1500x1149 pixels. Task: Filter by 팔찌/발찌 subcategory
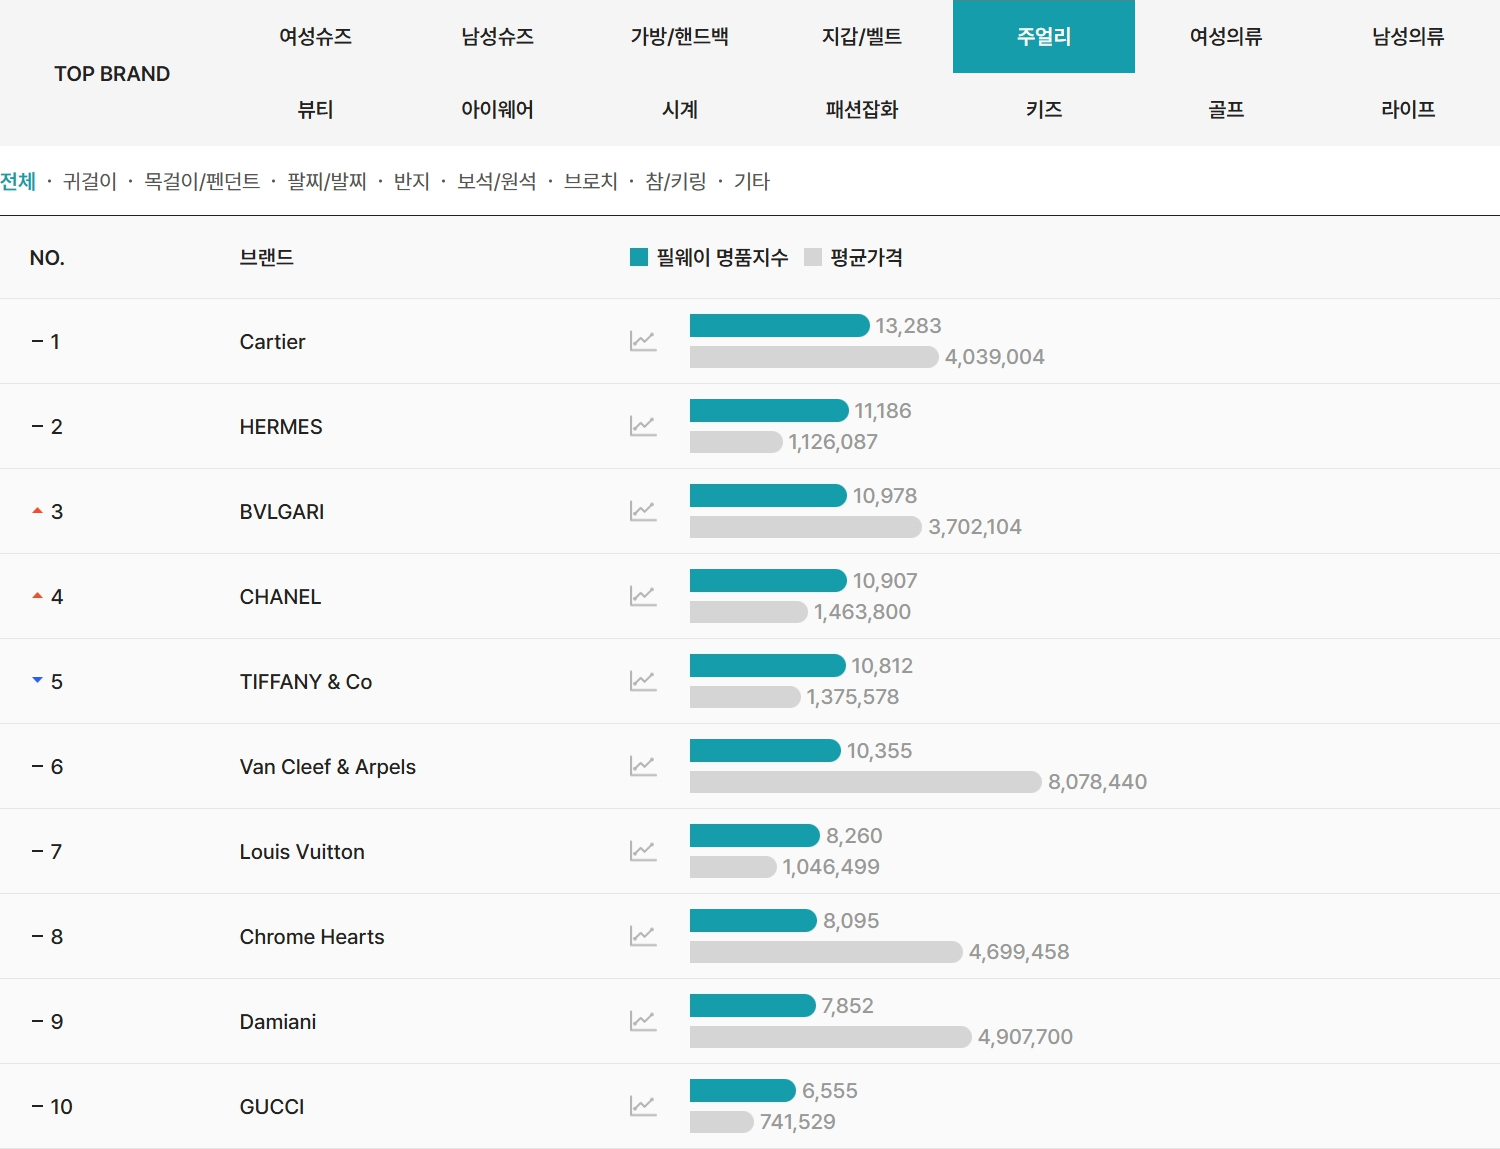[x=327, y=181]
